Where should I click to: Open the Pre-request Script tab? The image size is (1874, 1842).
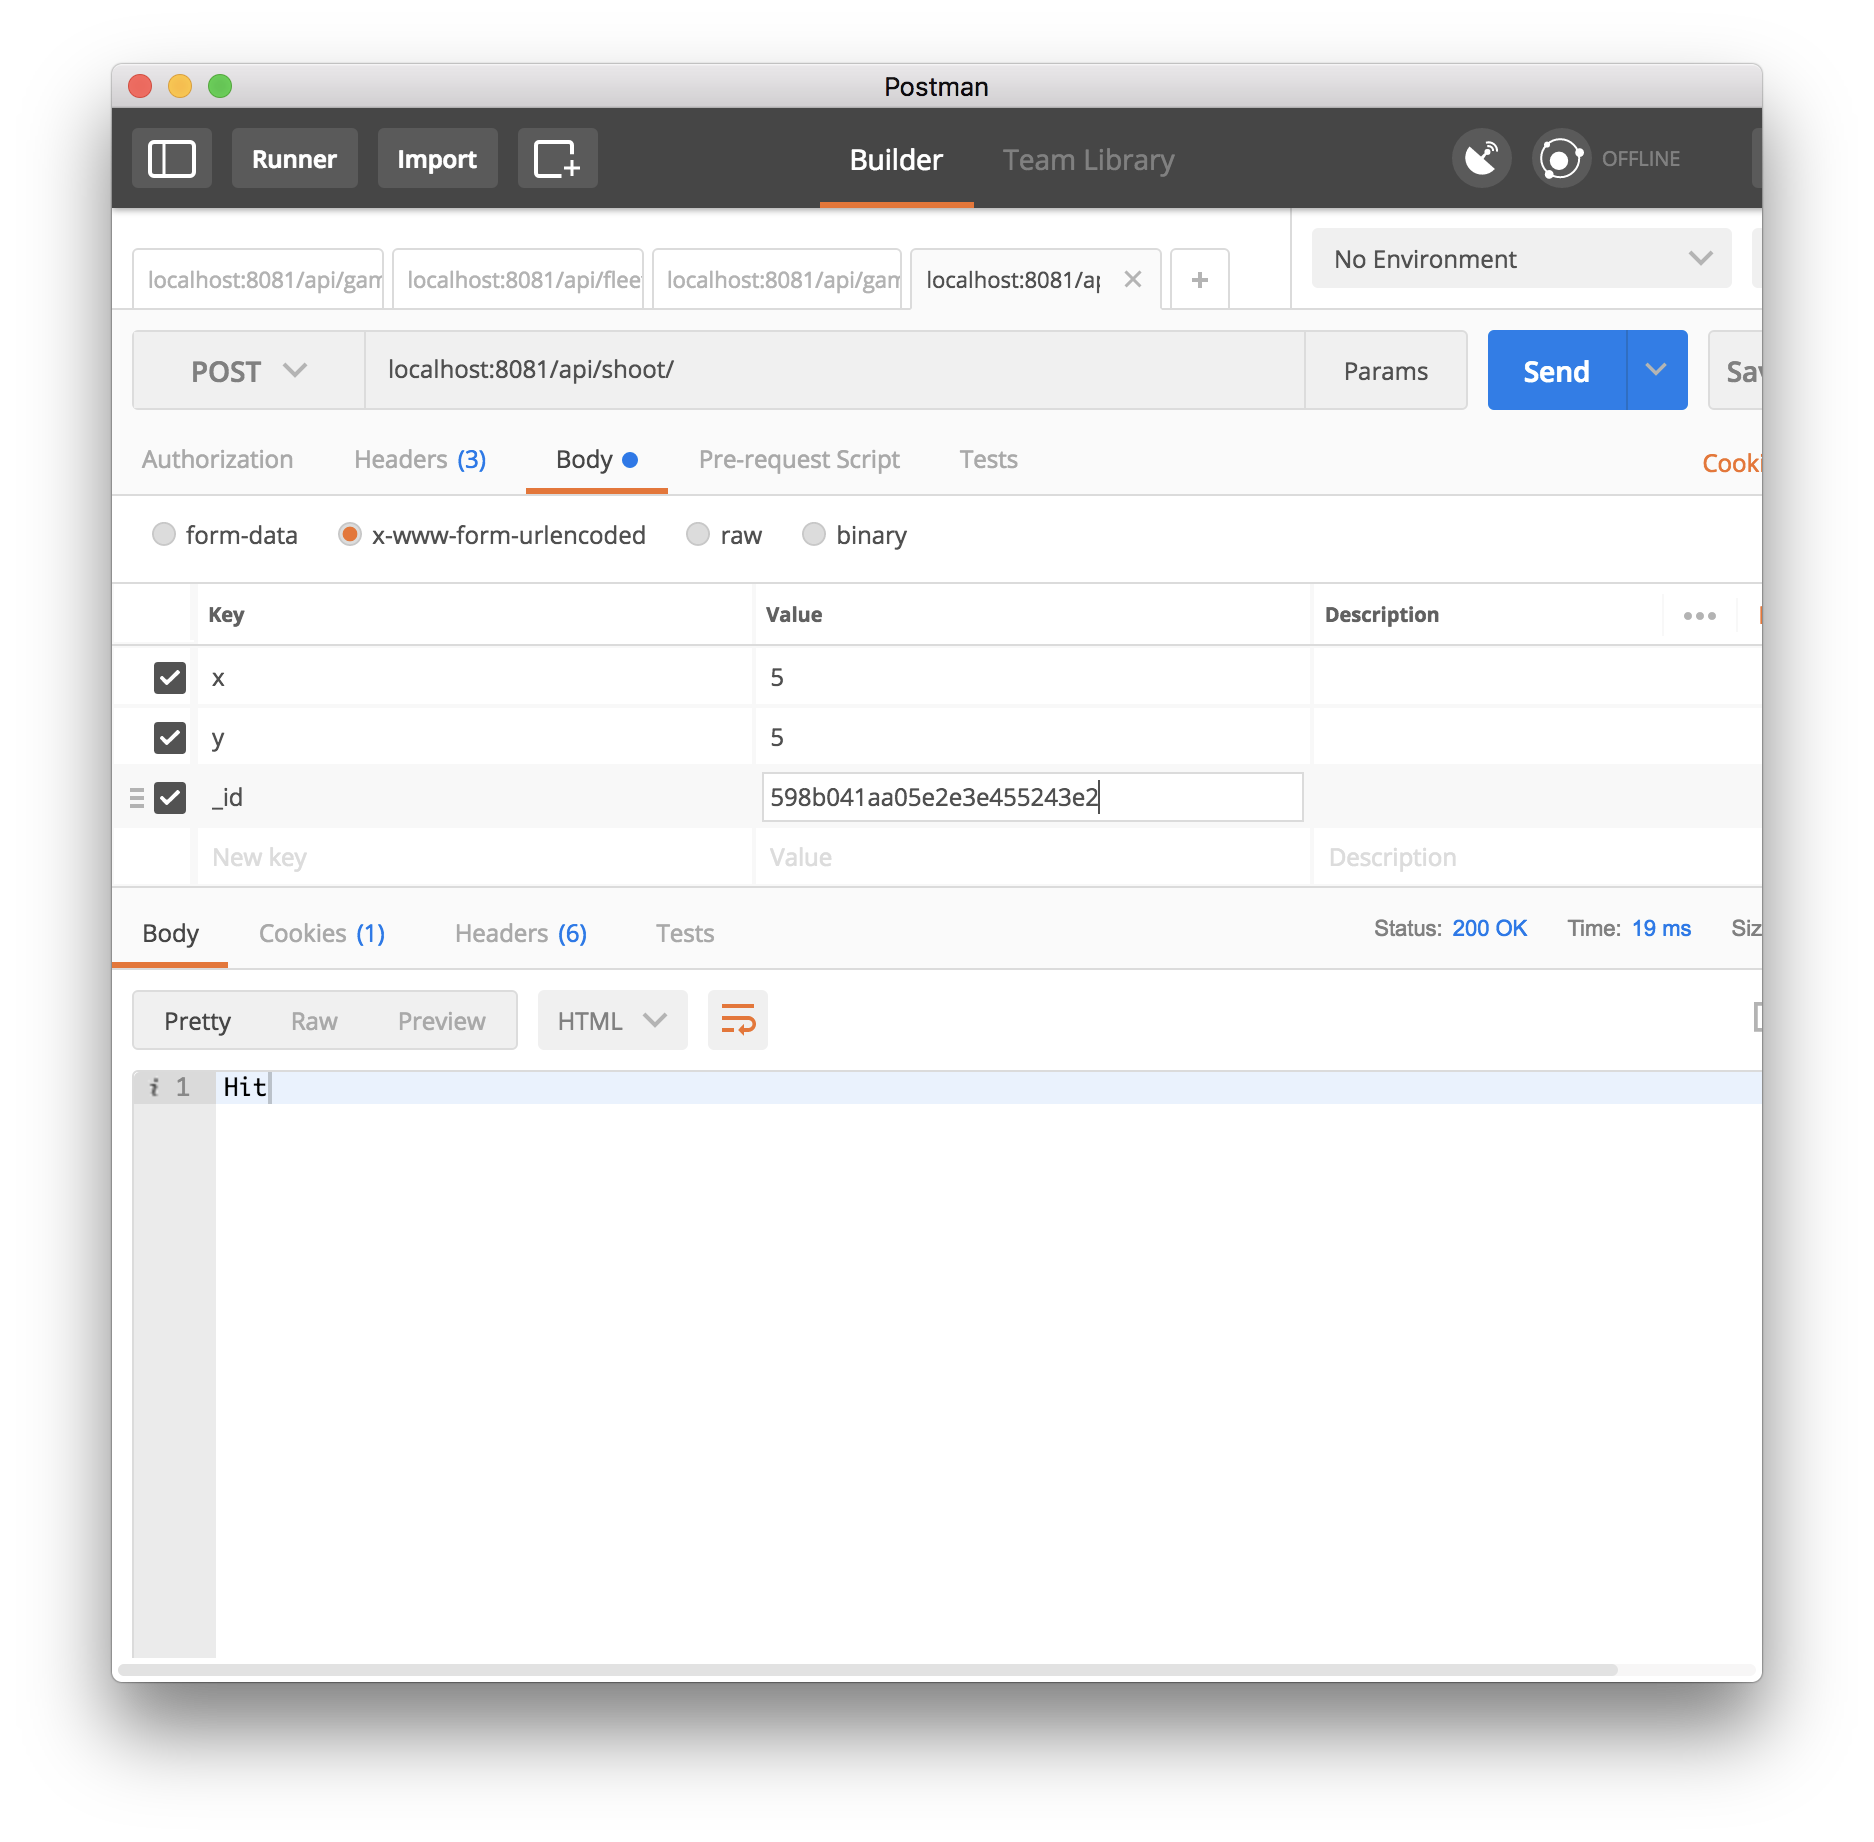[799, 459]
